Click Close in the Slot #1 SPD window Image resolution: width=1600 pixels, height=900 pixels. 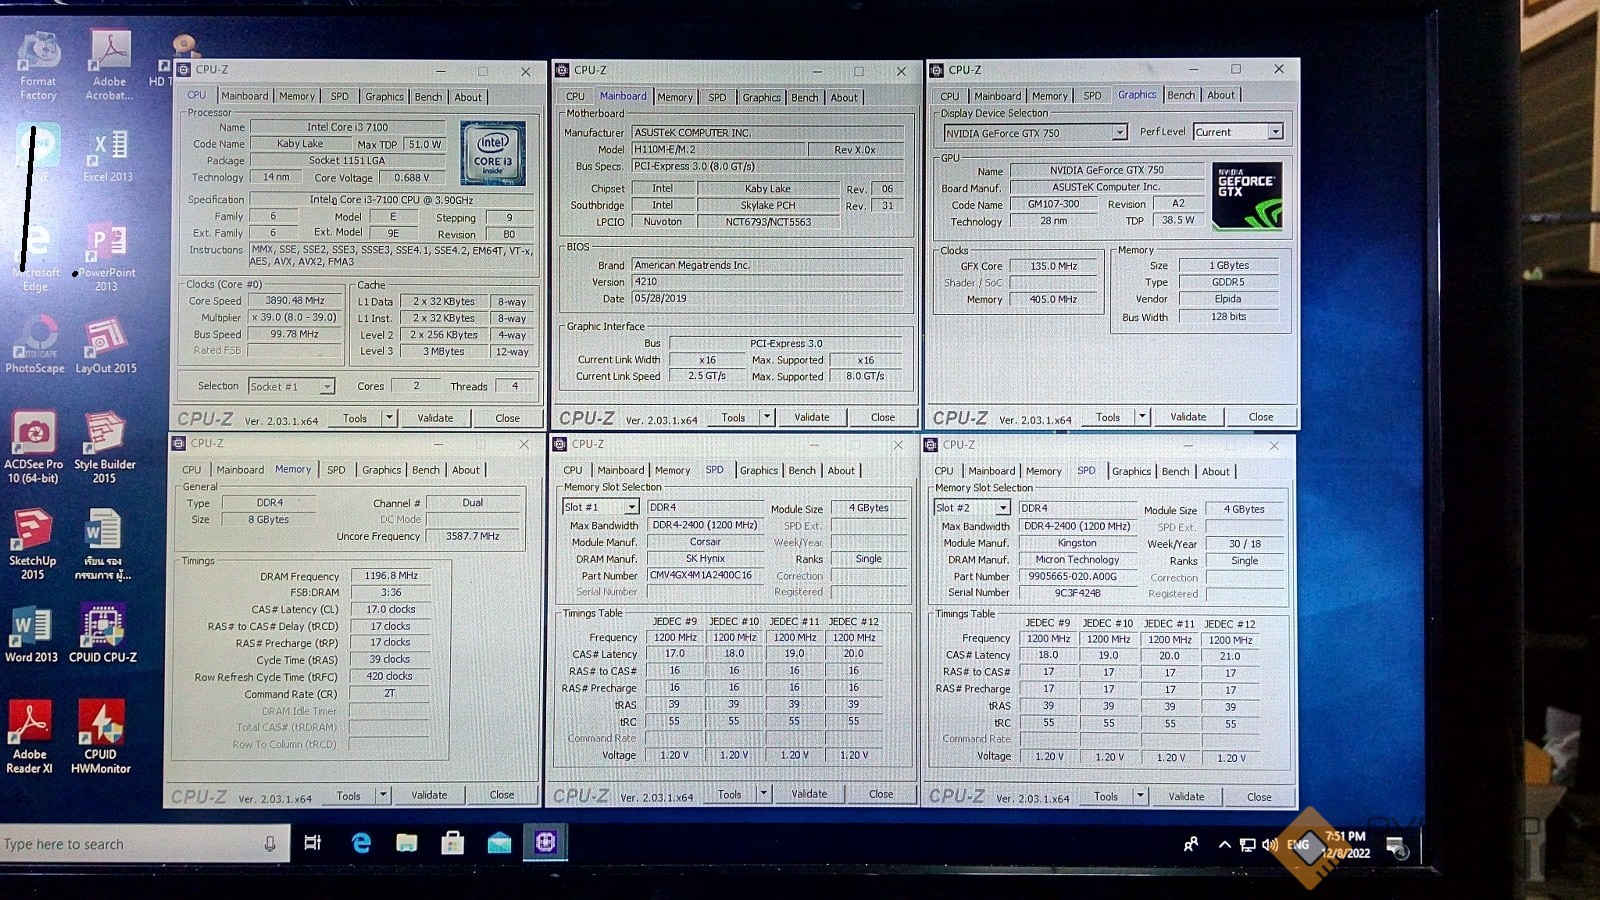(x=881, y=794)
